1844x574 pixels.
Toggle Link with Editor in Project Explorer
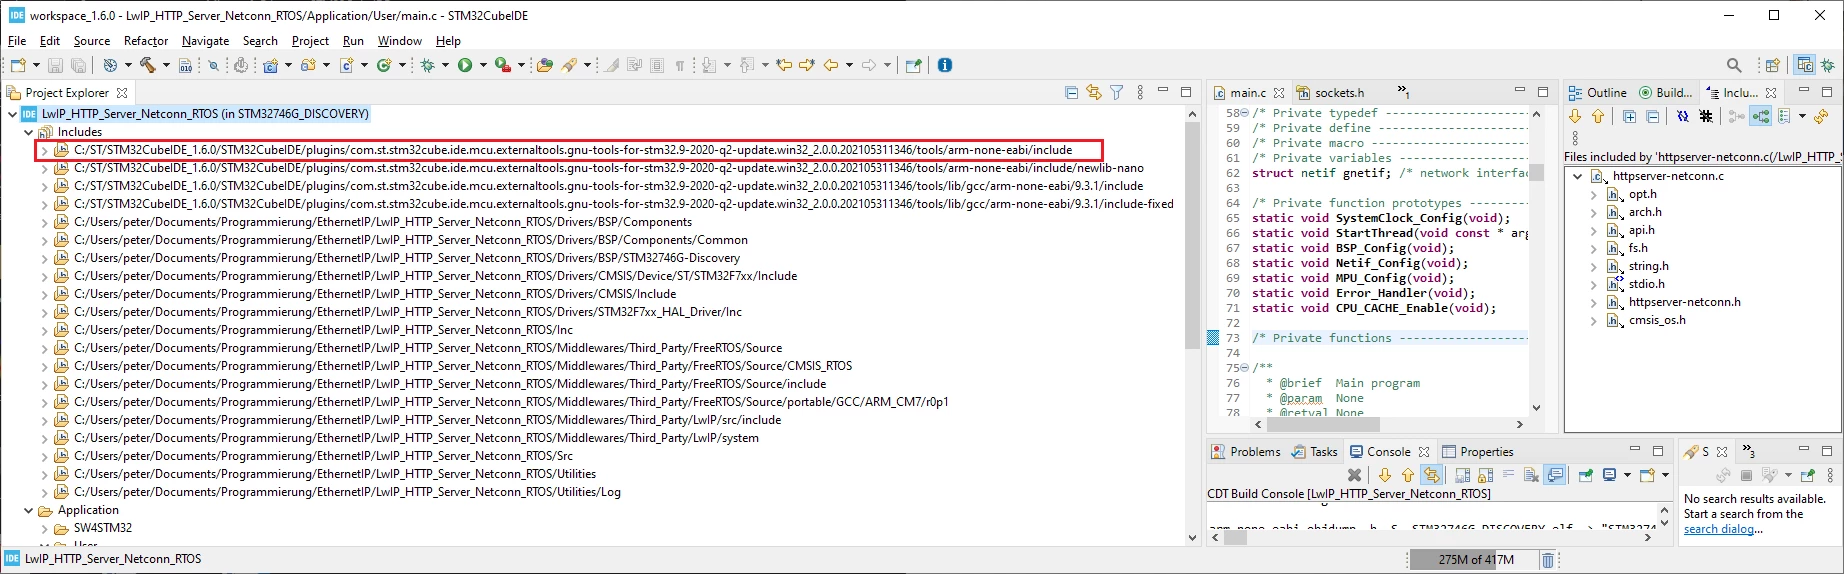point(1093,92)
